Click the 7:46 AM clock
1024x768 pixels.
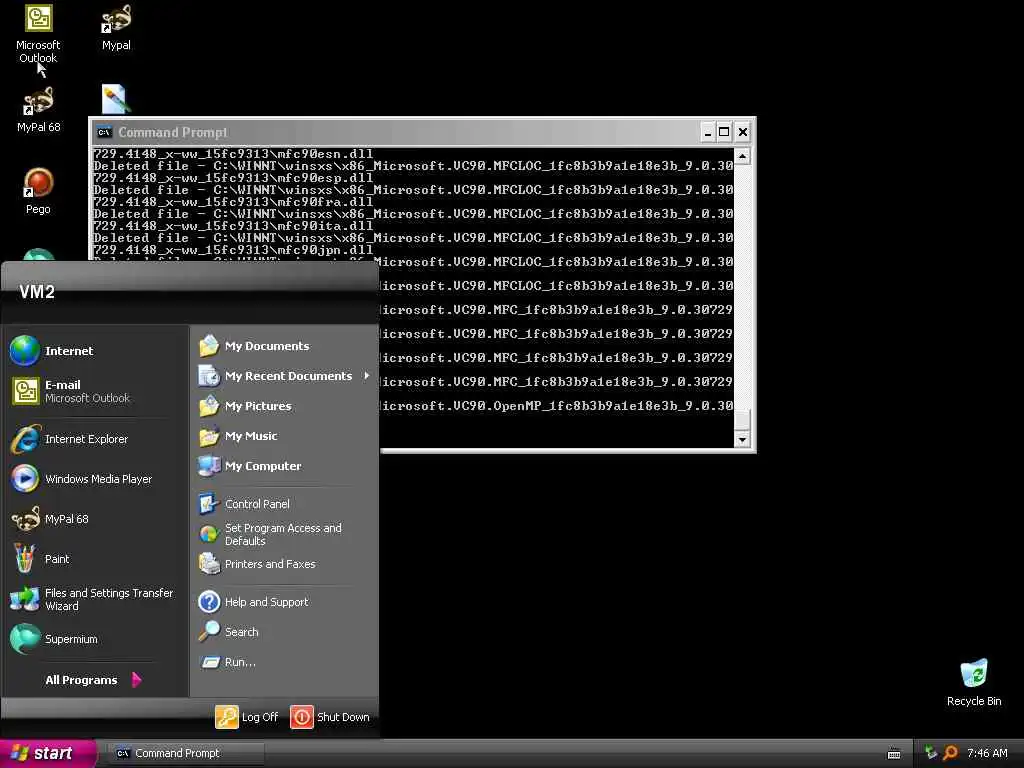tap(987, 753)
